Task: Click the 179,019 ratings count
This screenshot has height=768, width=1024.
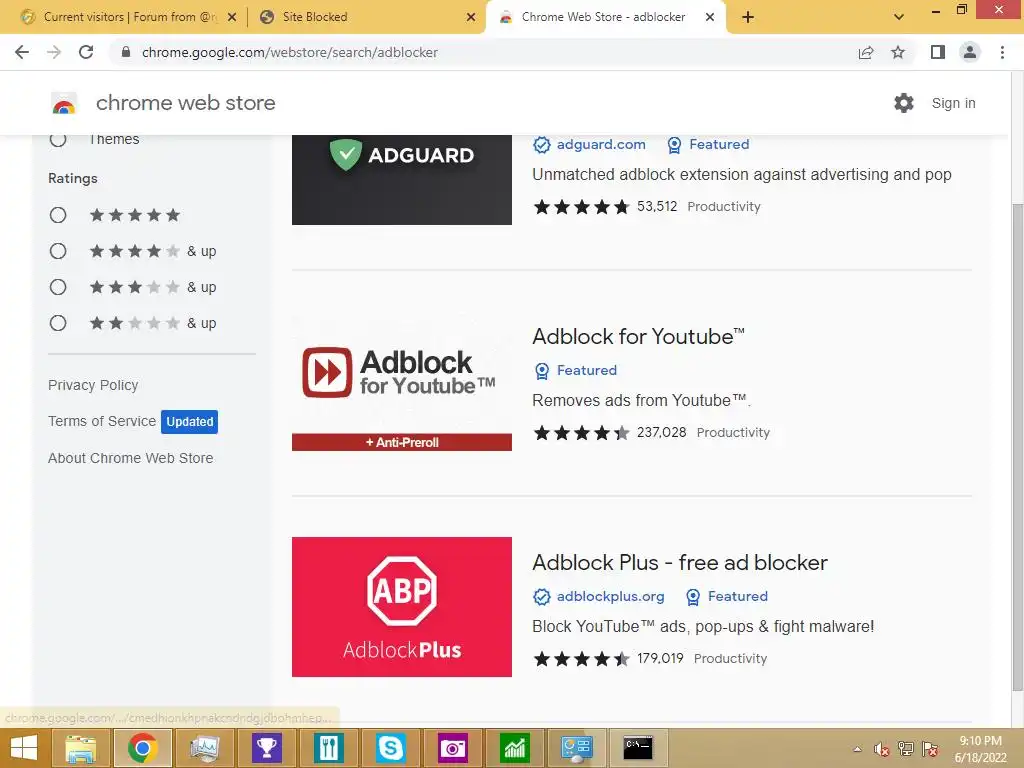Action: 660,658
